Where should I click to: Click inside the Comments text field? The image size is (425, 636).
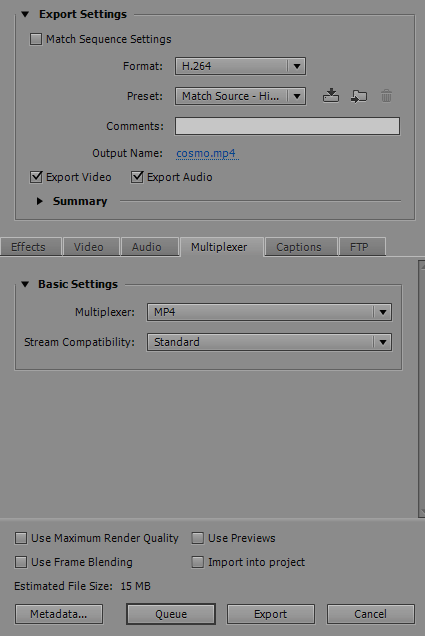(x=287, y=126)
